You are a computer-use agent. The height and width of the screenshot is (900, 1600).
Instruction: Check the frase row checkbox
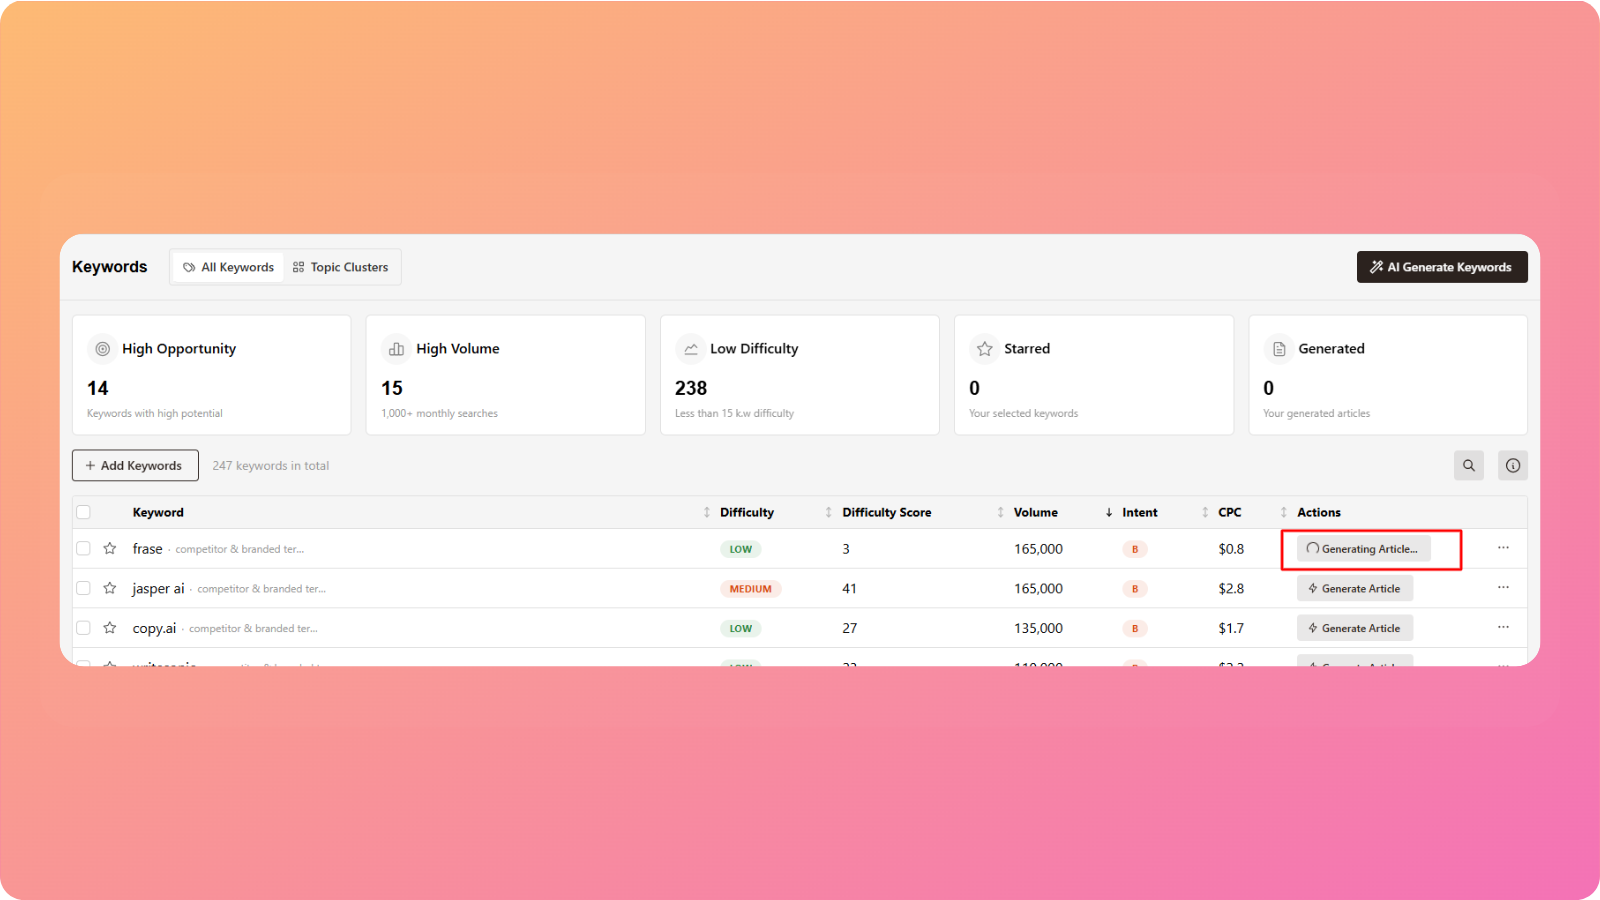coord(84,549)
